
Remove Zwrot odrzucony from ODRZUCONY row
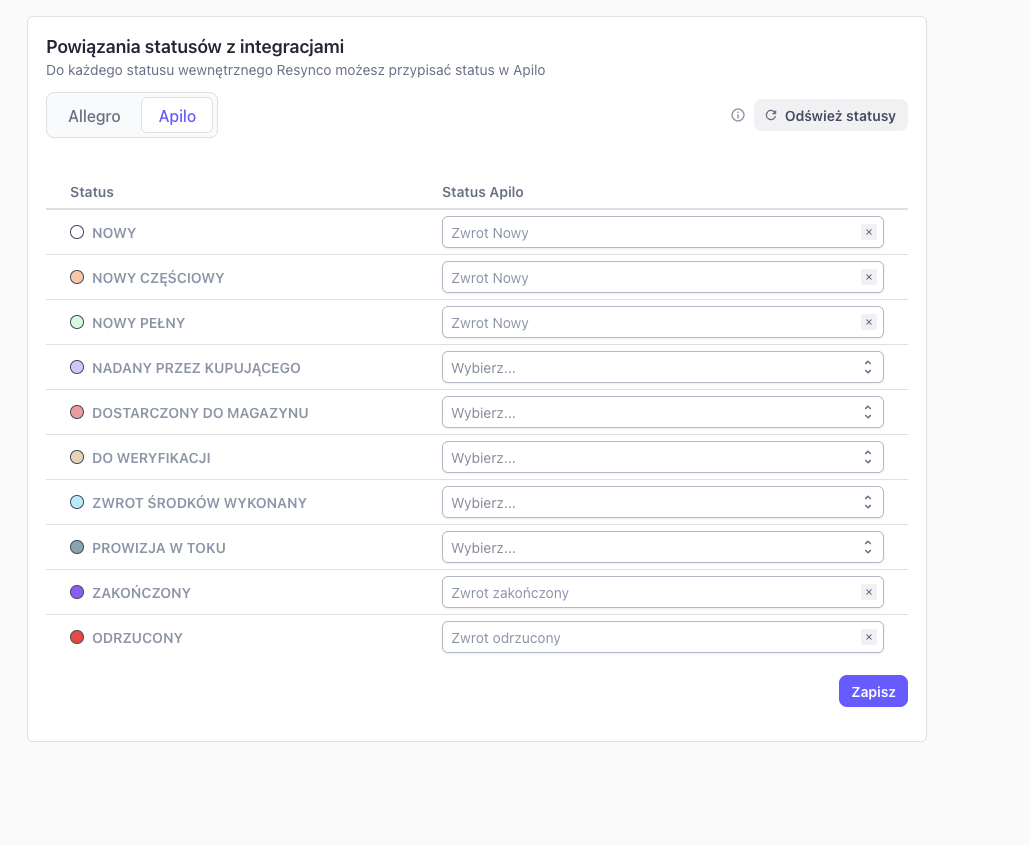pos(868,637)
